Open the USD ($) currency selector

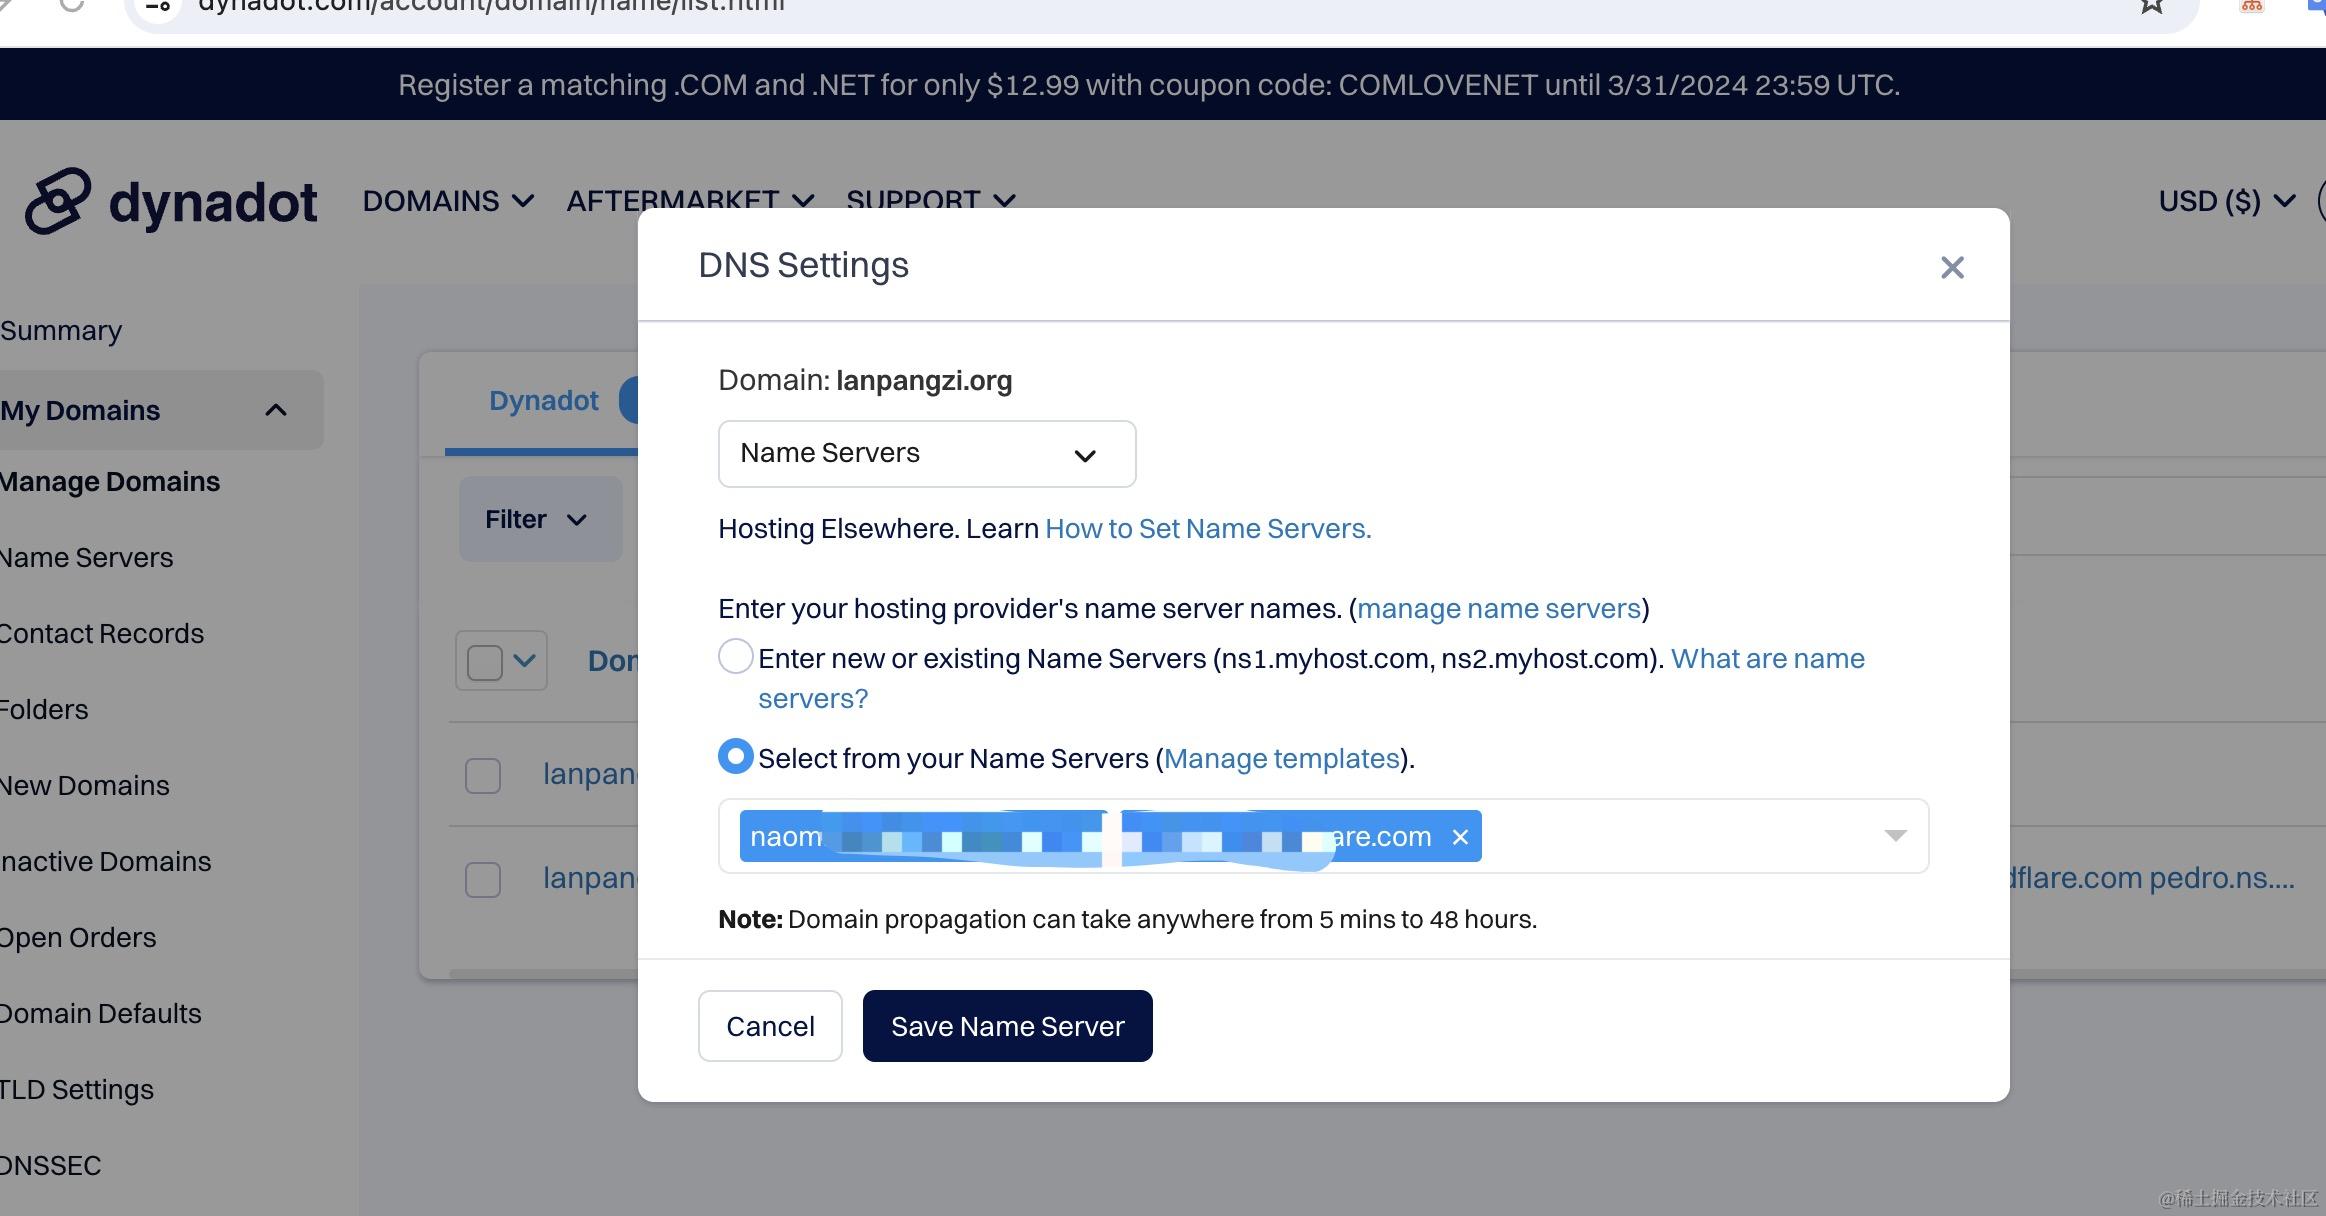2226,201
